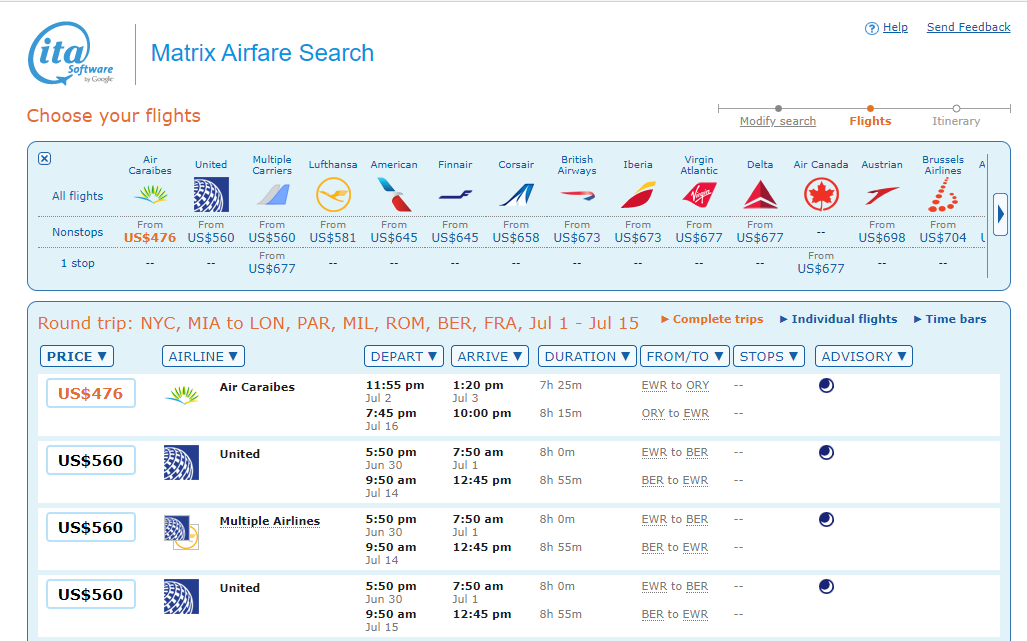Click EWR to ORY route text
The image size is (1027, 641).
(675, 386)
